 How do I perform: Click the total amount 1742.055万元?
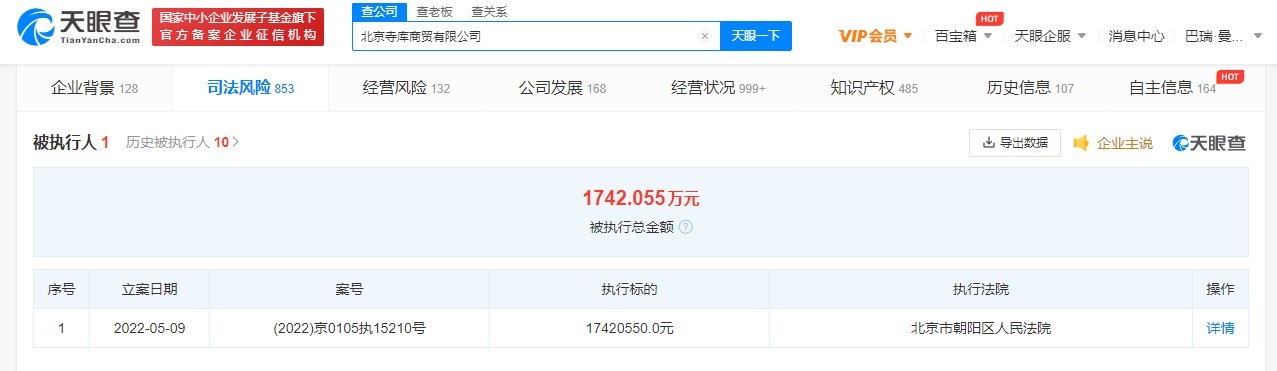[640, 198]
